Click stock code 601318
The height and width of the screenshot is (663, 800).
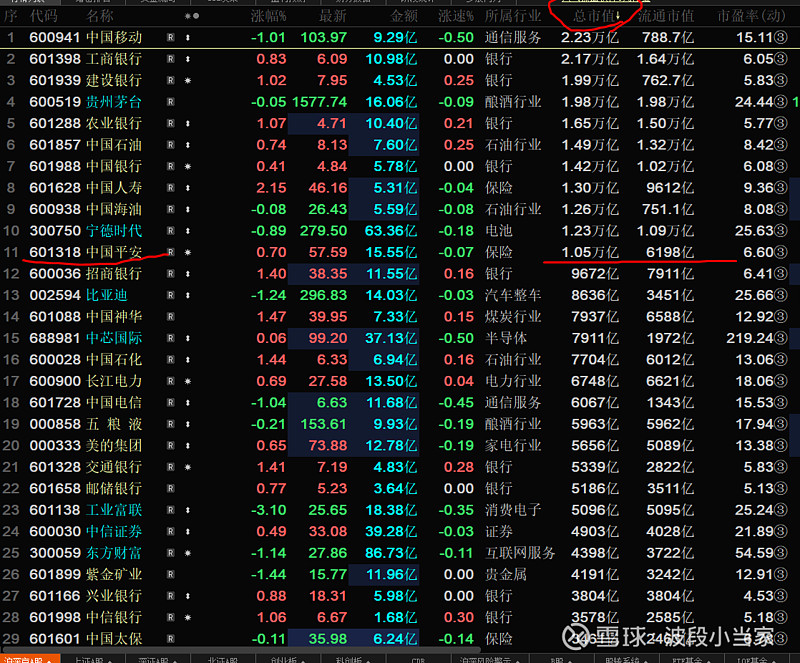[x=55, y=252]
